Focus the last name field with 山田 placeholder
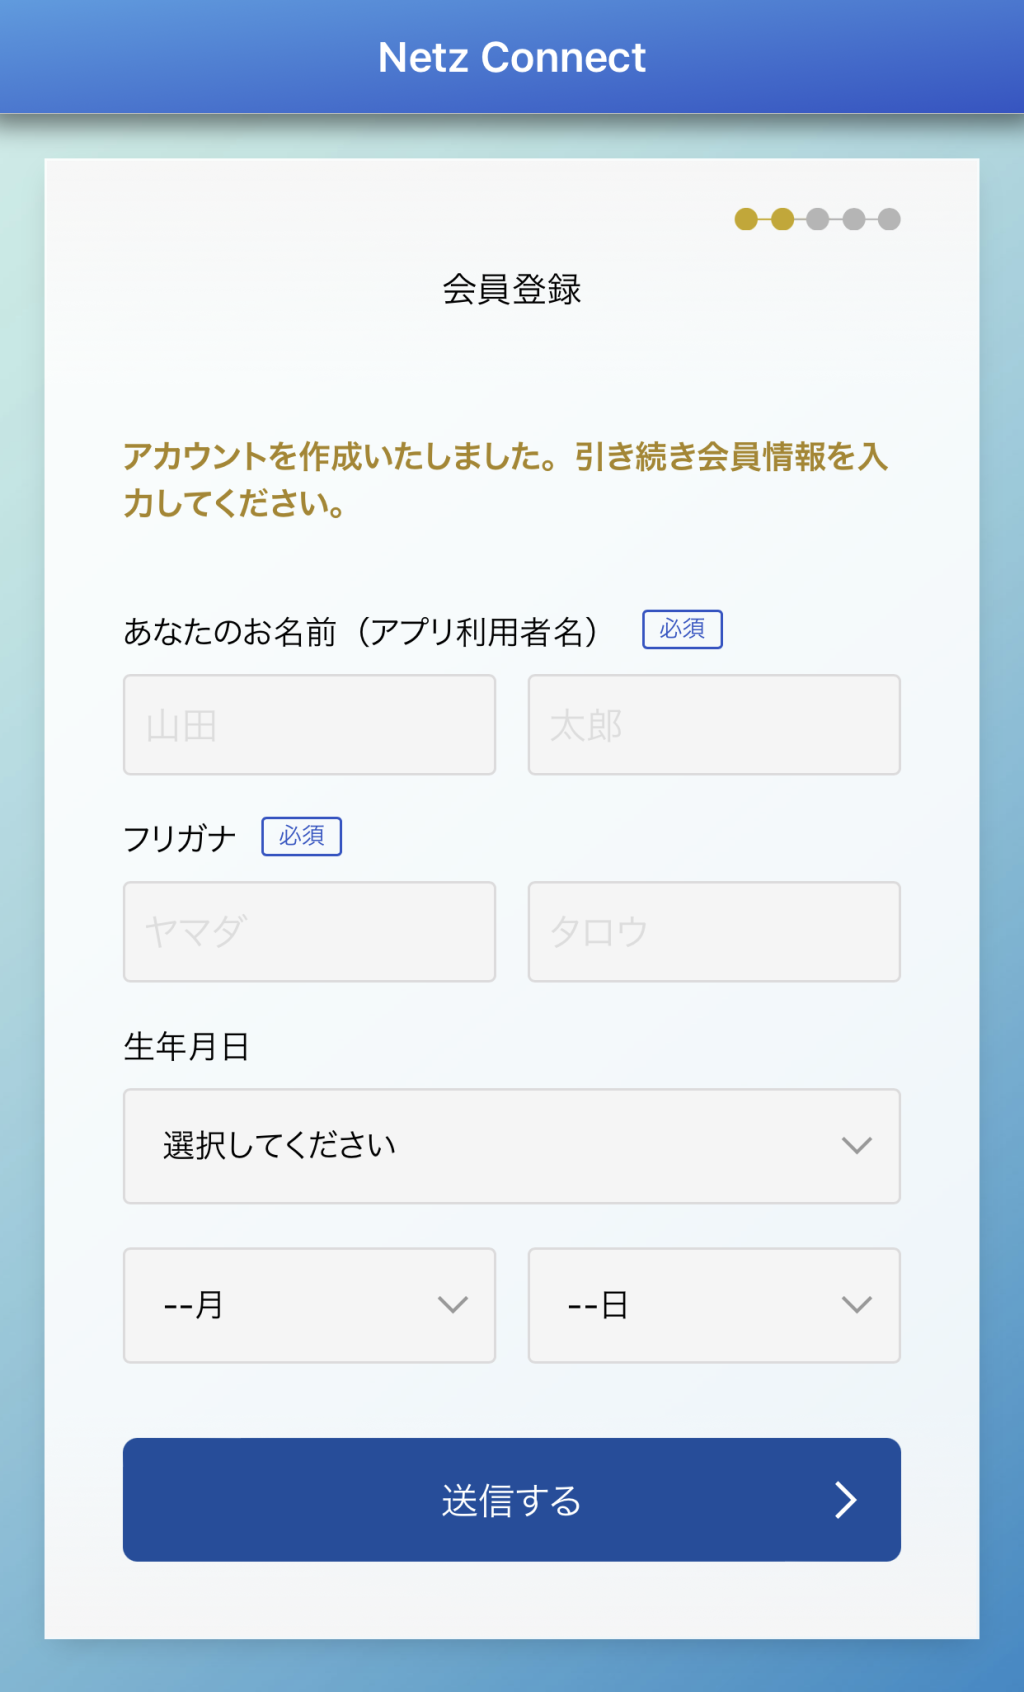 309,725
